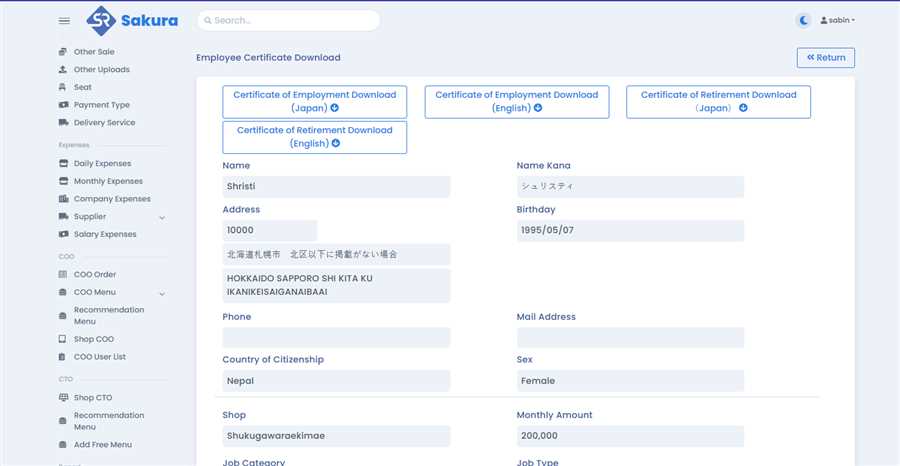
Task: Click the Delivery Service truck icon
Action: coord(63,123)
